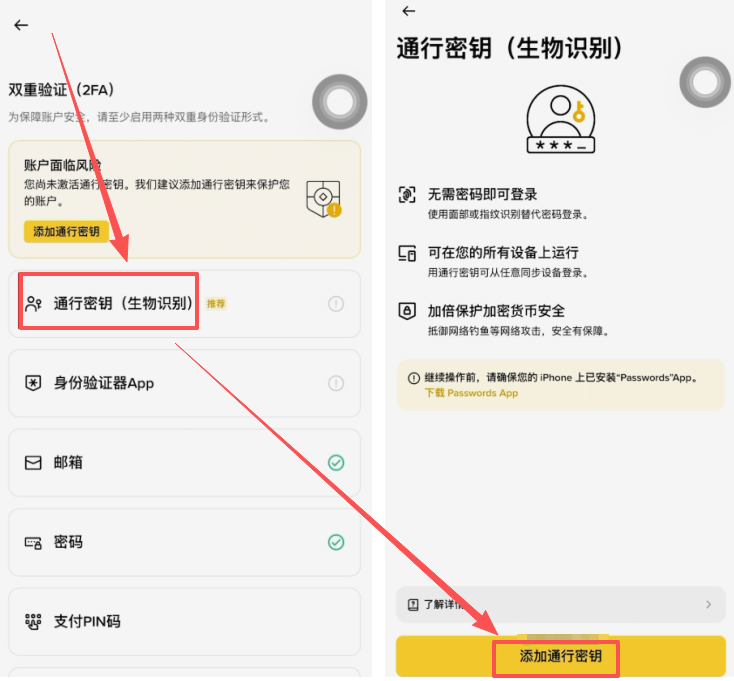The height and width of the screenshot is (681, 734).
Task: Tap info icon in Passwords App notice
Action: pos(413,378)
